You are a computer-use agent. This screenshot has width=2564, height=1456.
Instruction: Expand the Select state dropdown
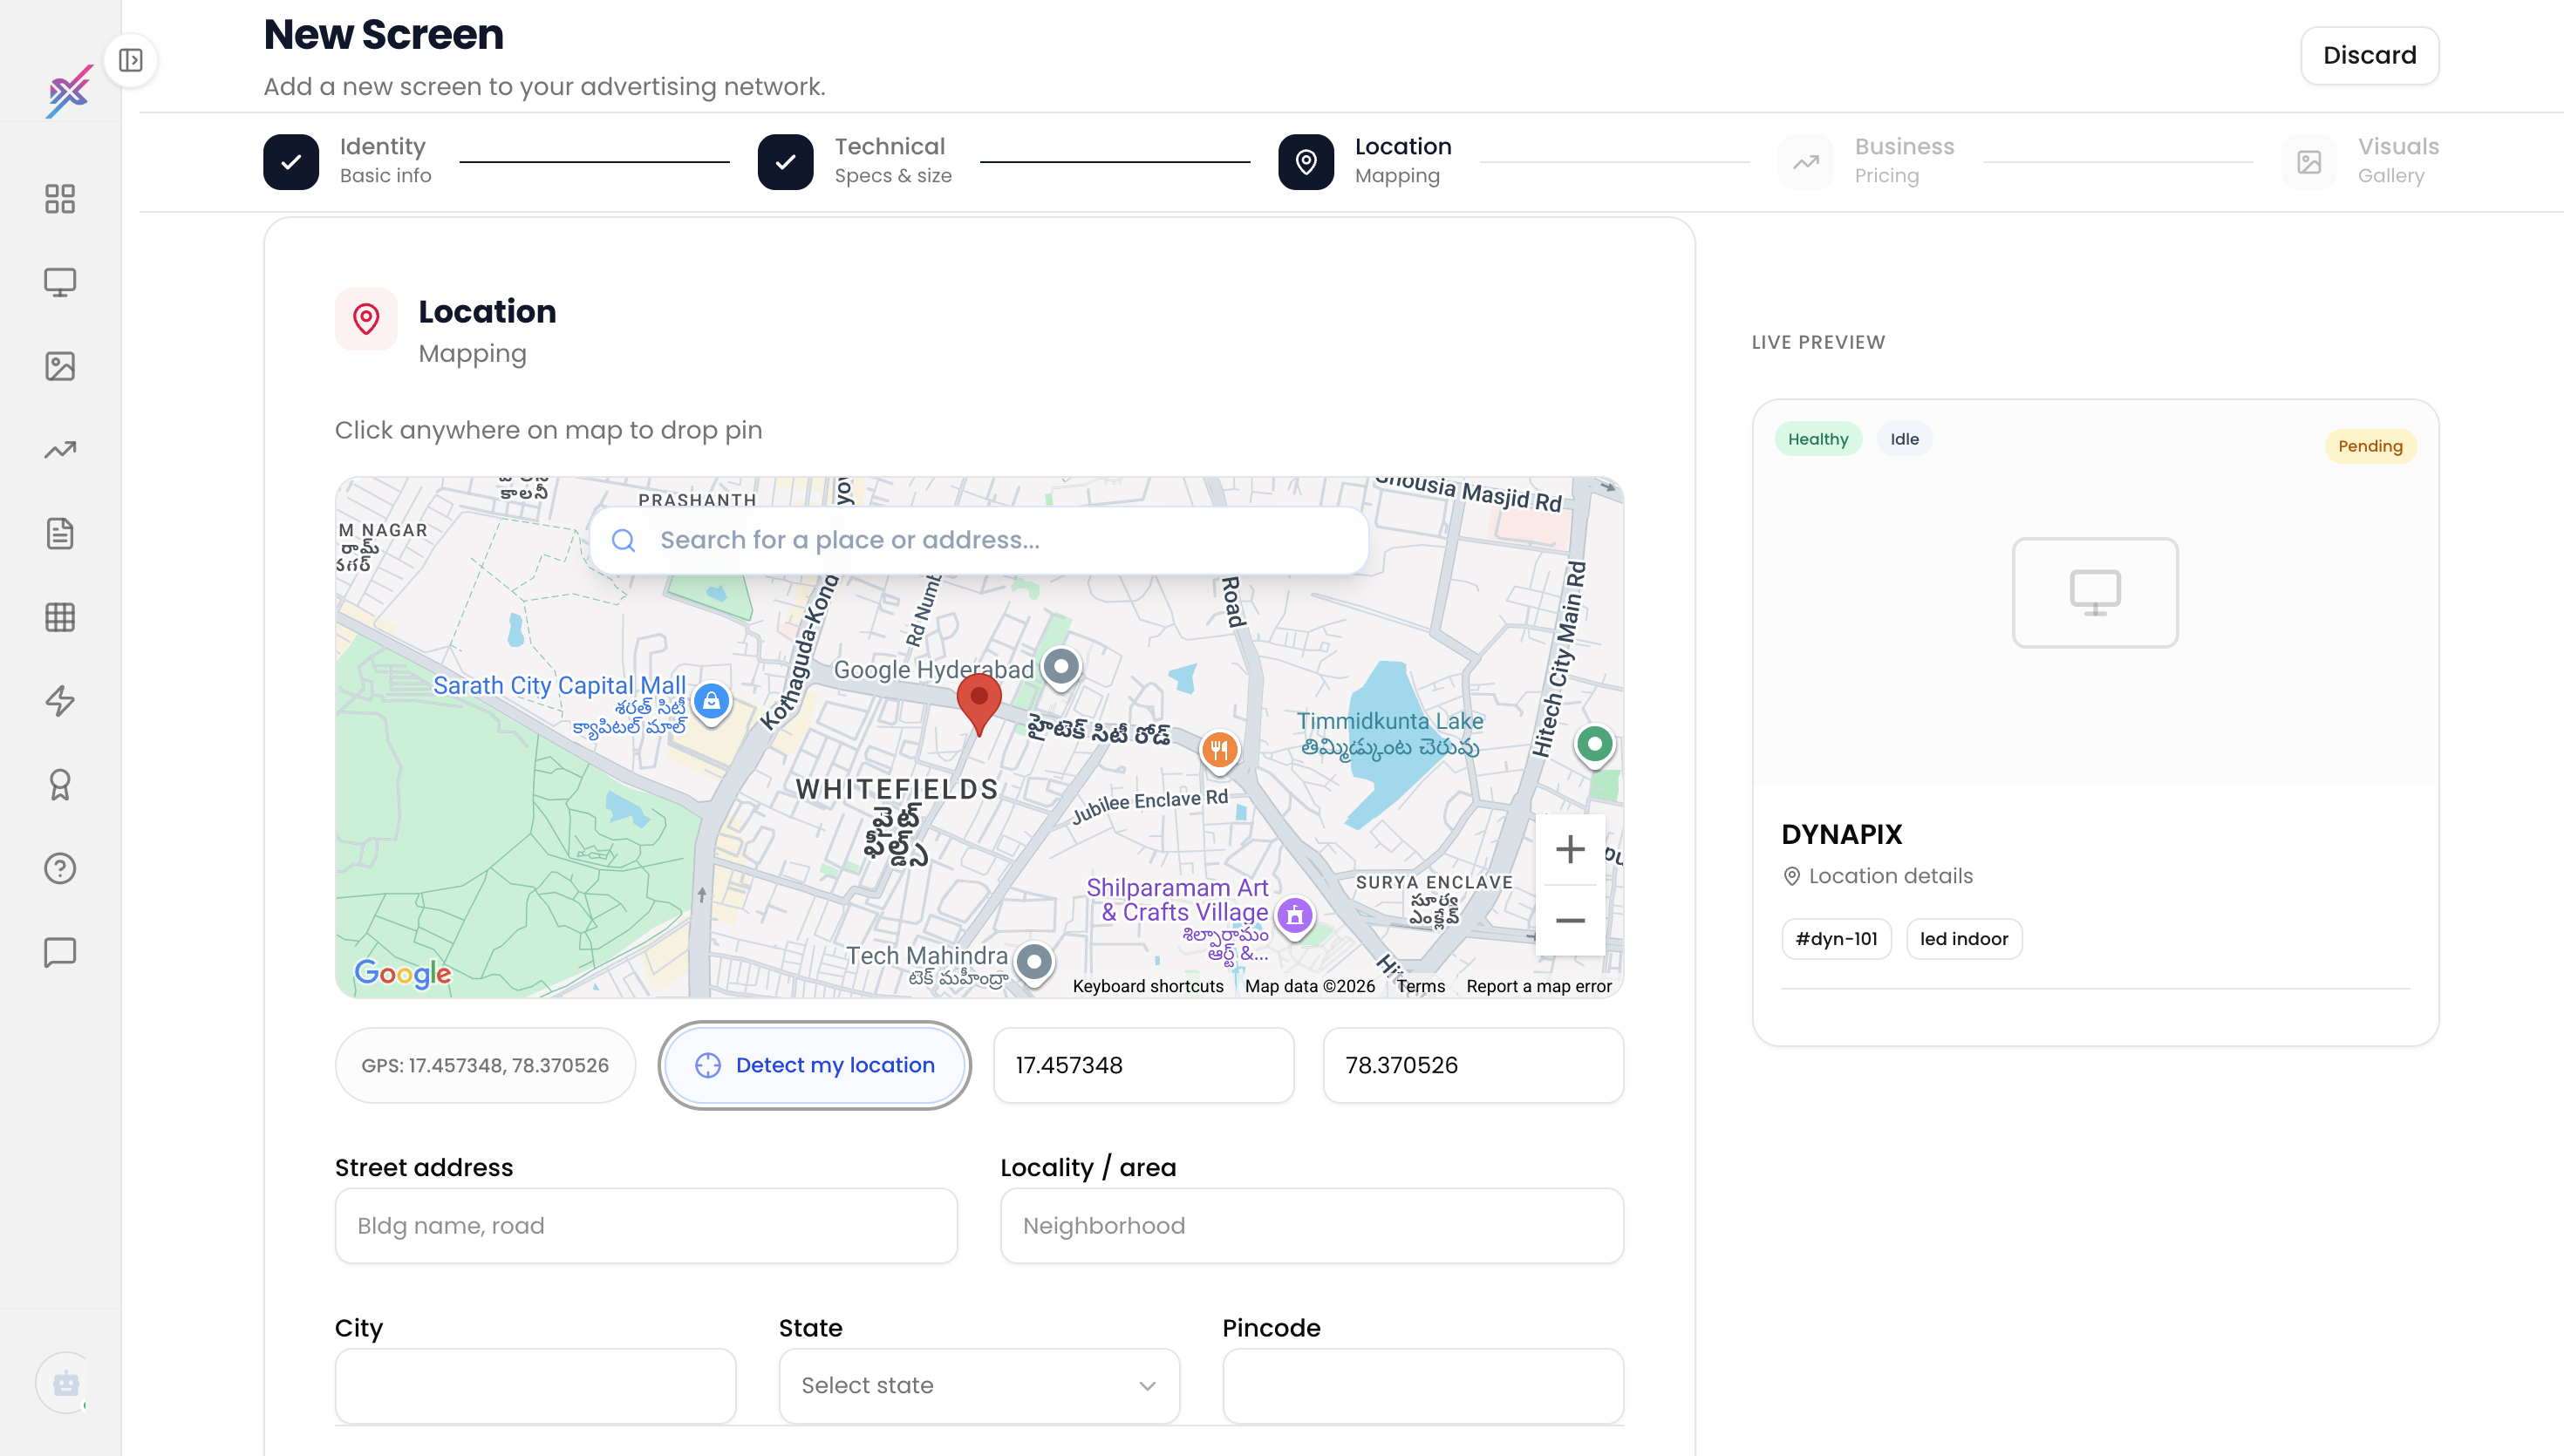(979, 1385)
